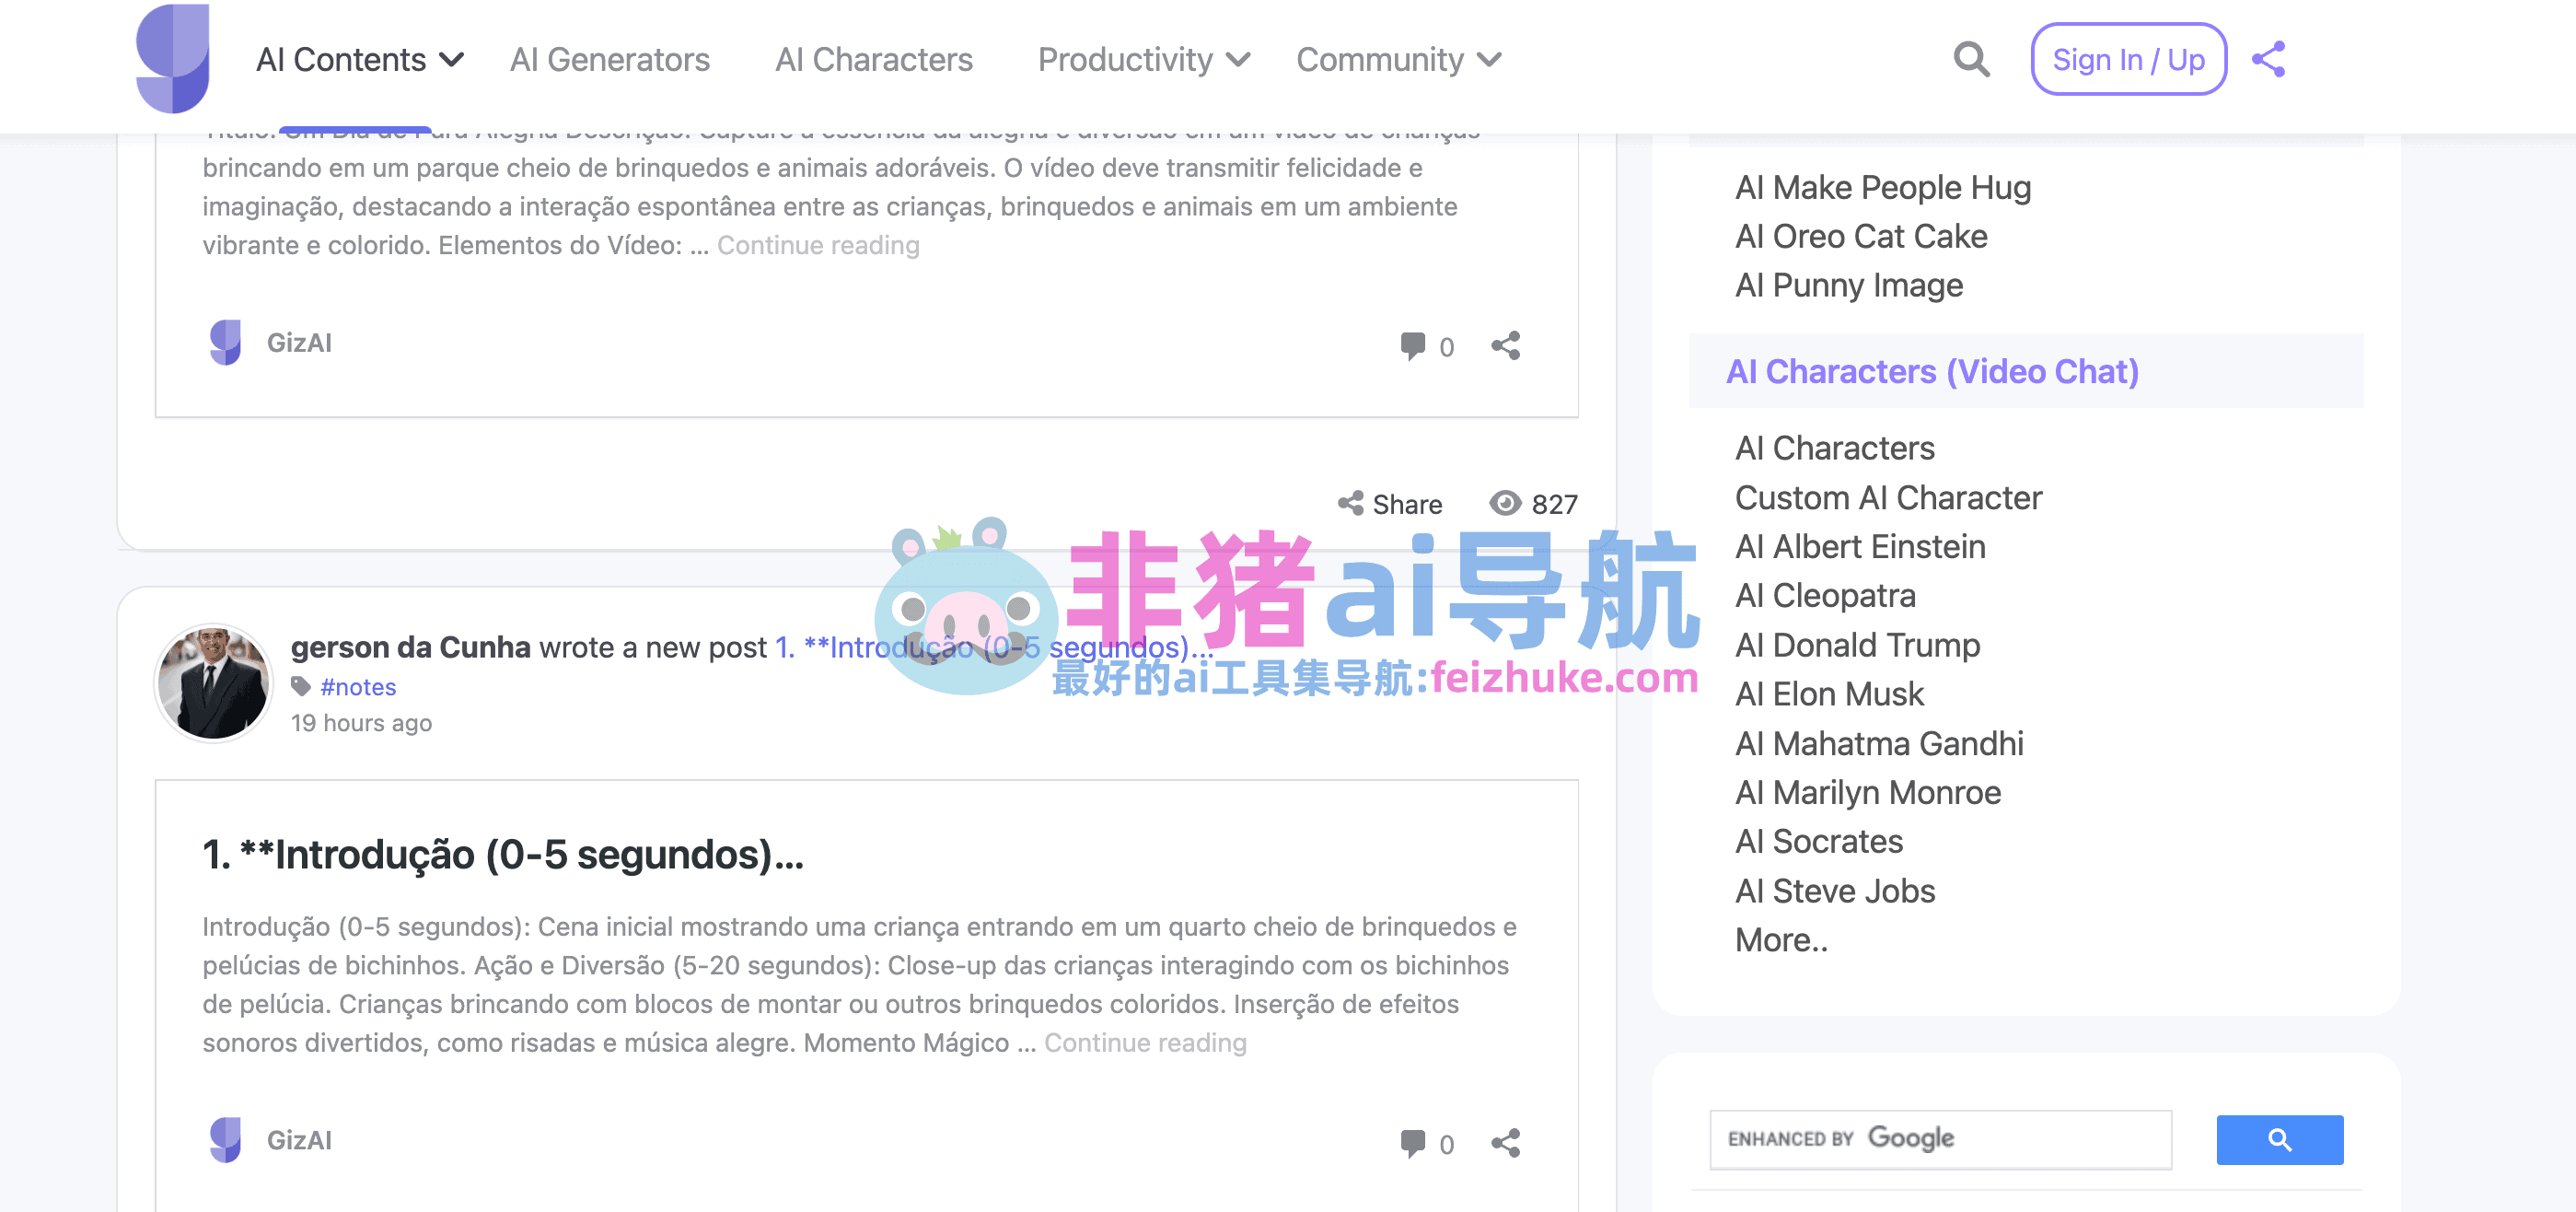Screen dimensions: 2576x1212
Task: Open comments icon on Introdução post card
Action: (1412, 1143)
